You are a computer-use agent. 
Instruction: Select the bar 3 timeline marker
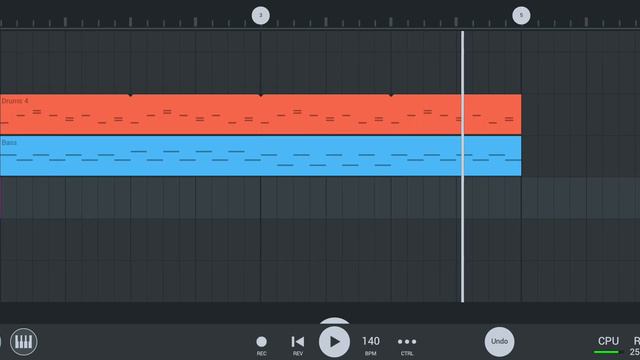[x=261, y=16]
